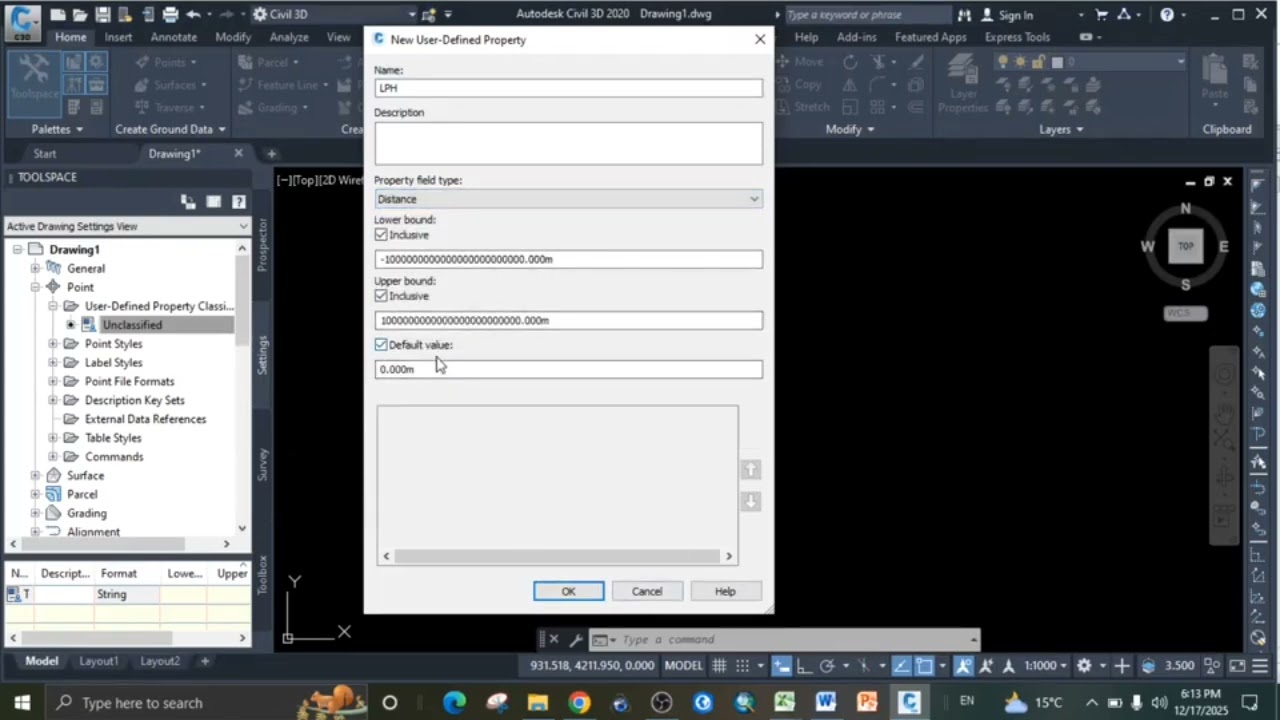Click the Help button in the dialog

725,591
